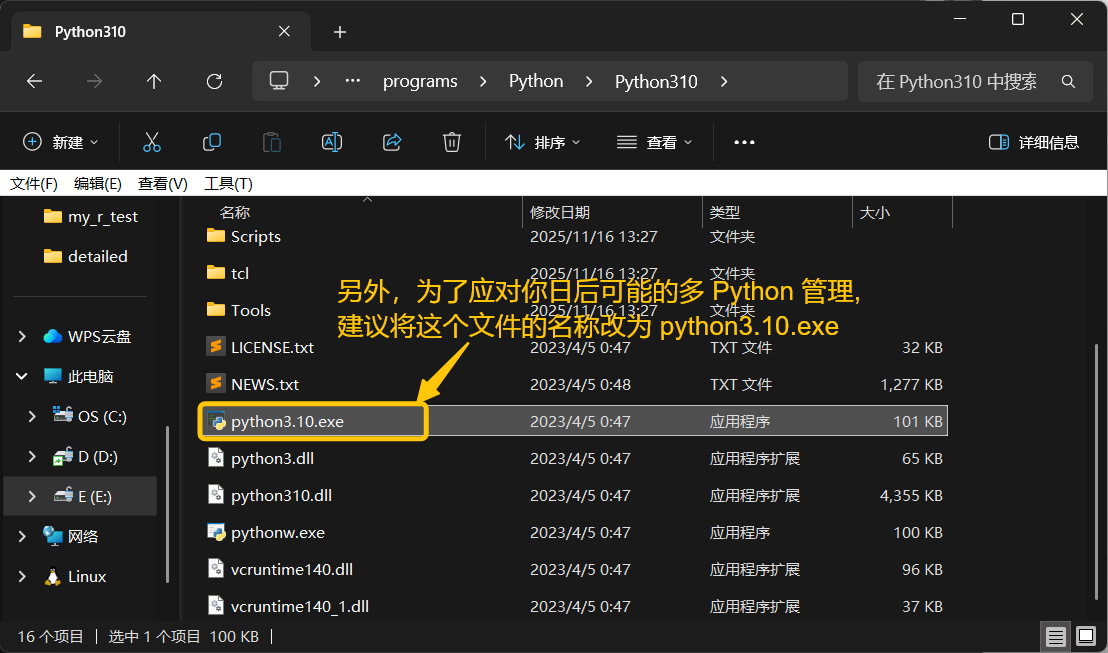Click the Share icon in toolbar
This screenshot has height=653, width=1108.
coord(392,142)
